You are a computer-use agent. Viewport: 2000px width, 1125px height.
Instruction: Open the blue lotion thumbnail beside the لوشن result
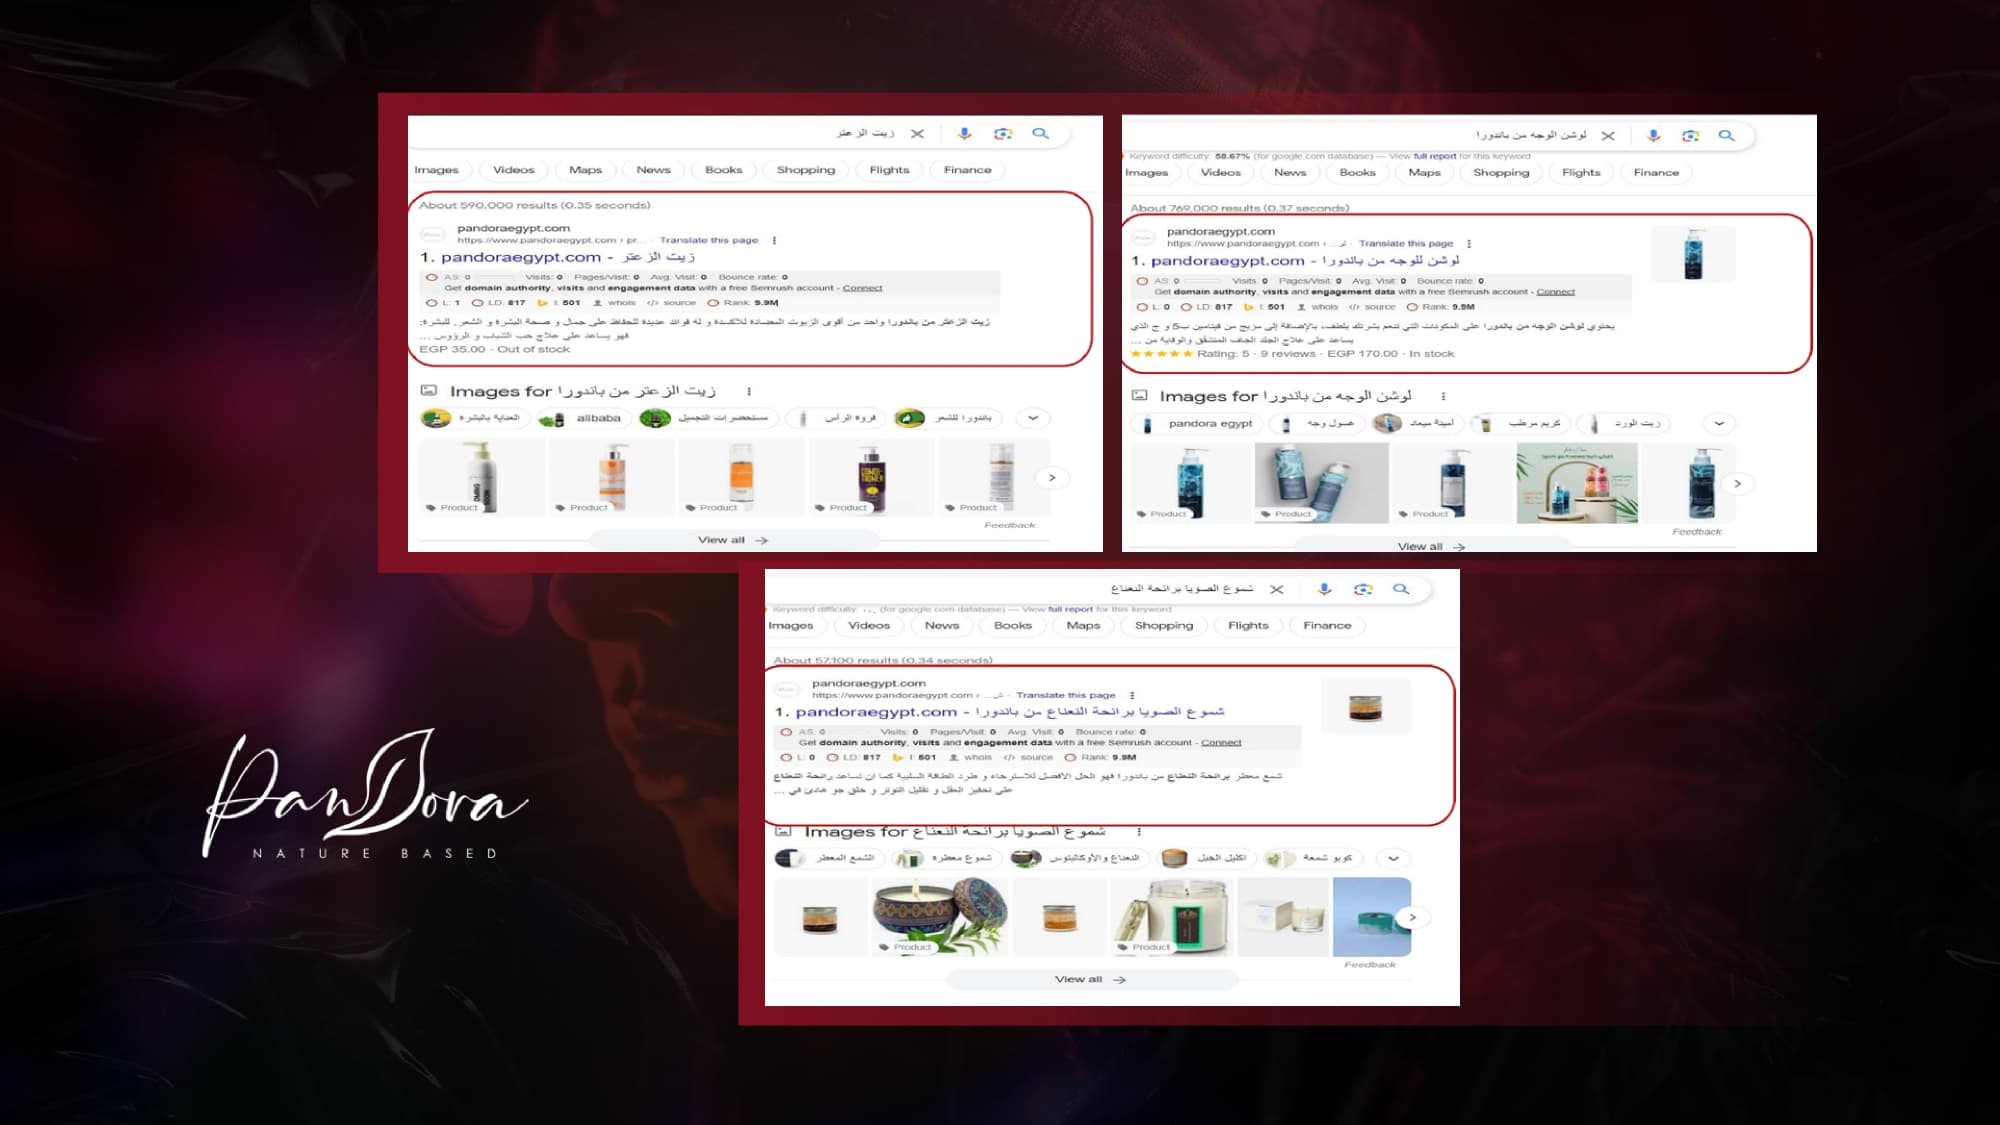point(1693,254)
